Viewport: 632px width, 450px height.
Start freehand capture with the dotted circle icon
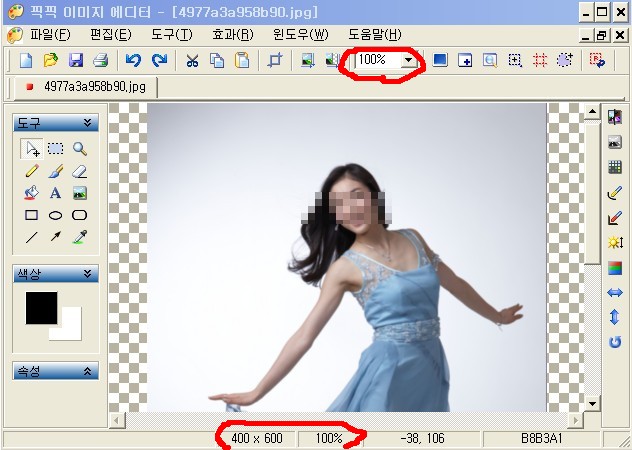click(565, 60)
